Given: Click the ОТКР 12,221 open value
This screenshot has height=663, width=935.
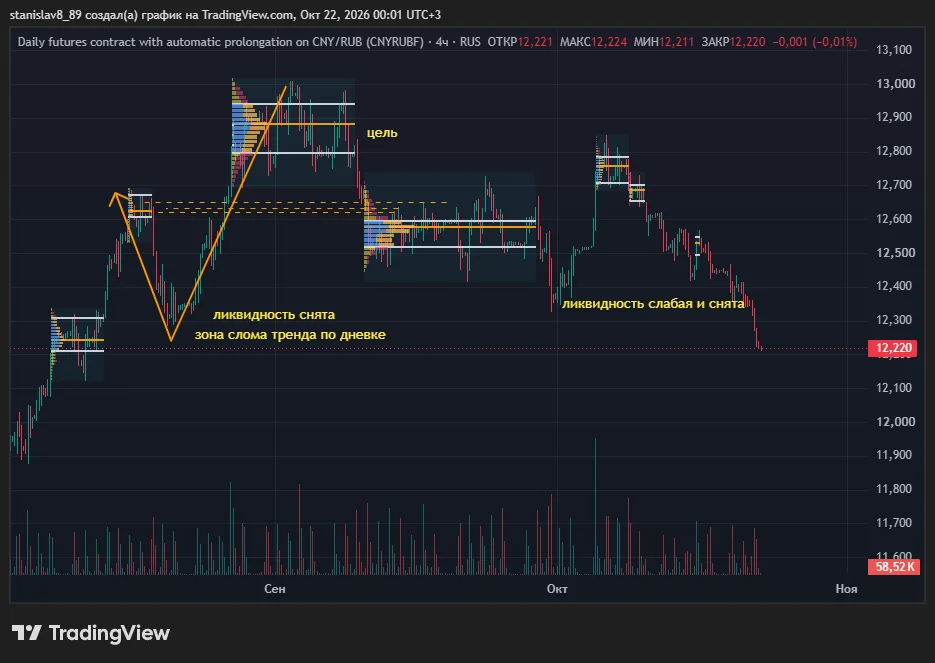Looking at the screenshot, I should 520,42.
